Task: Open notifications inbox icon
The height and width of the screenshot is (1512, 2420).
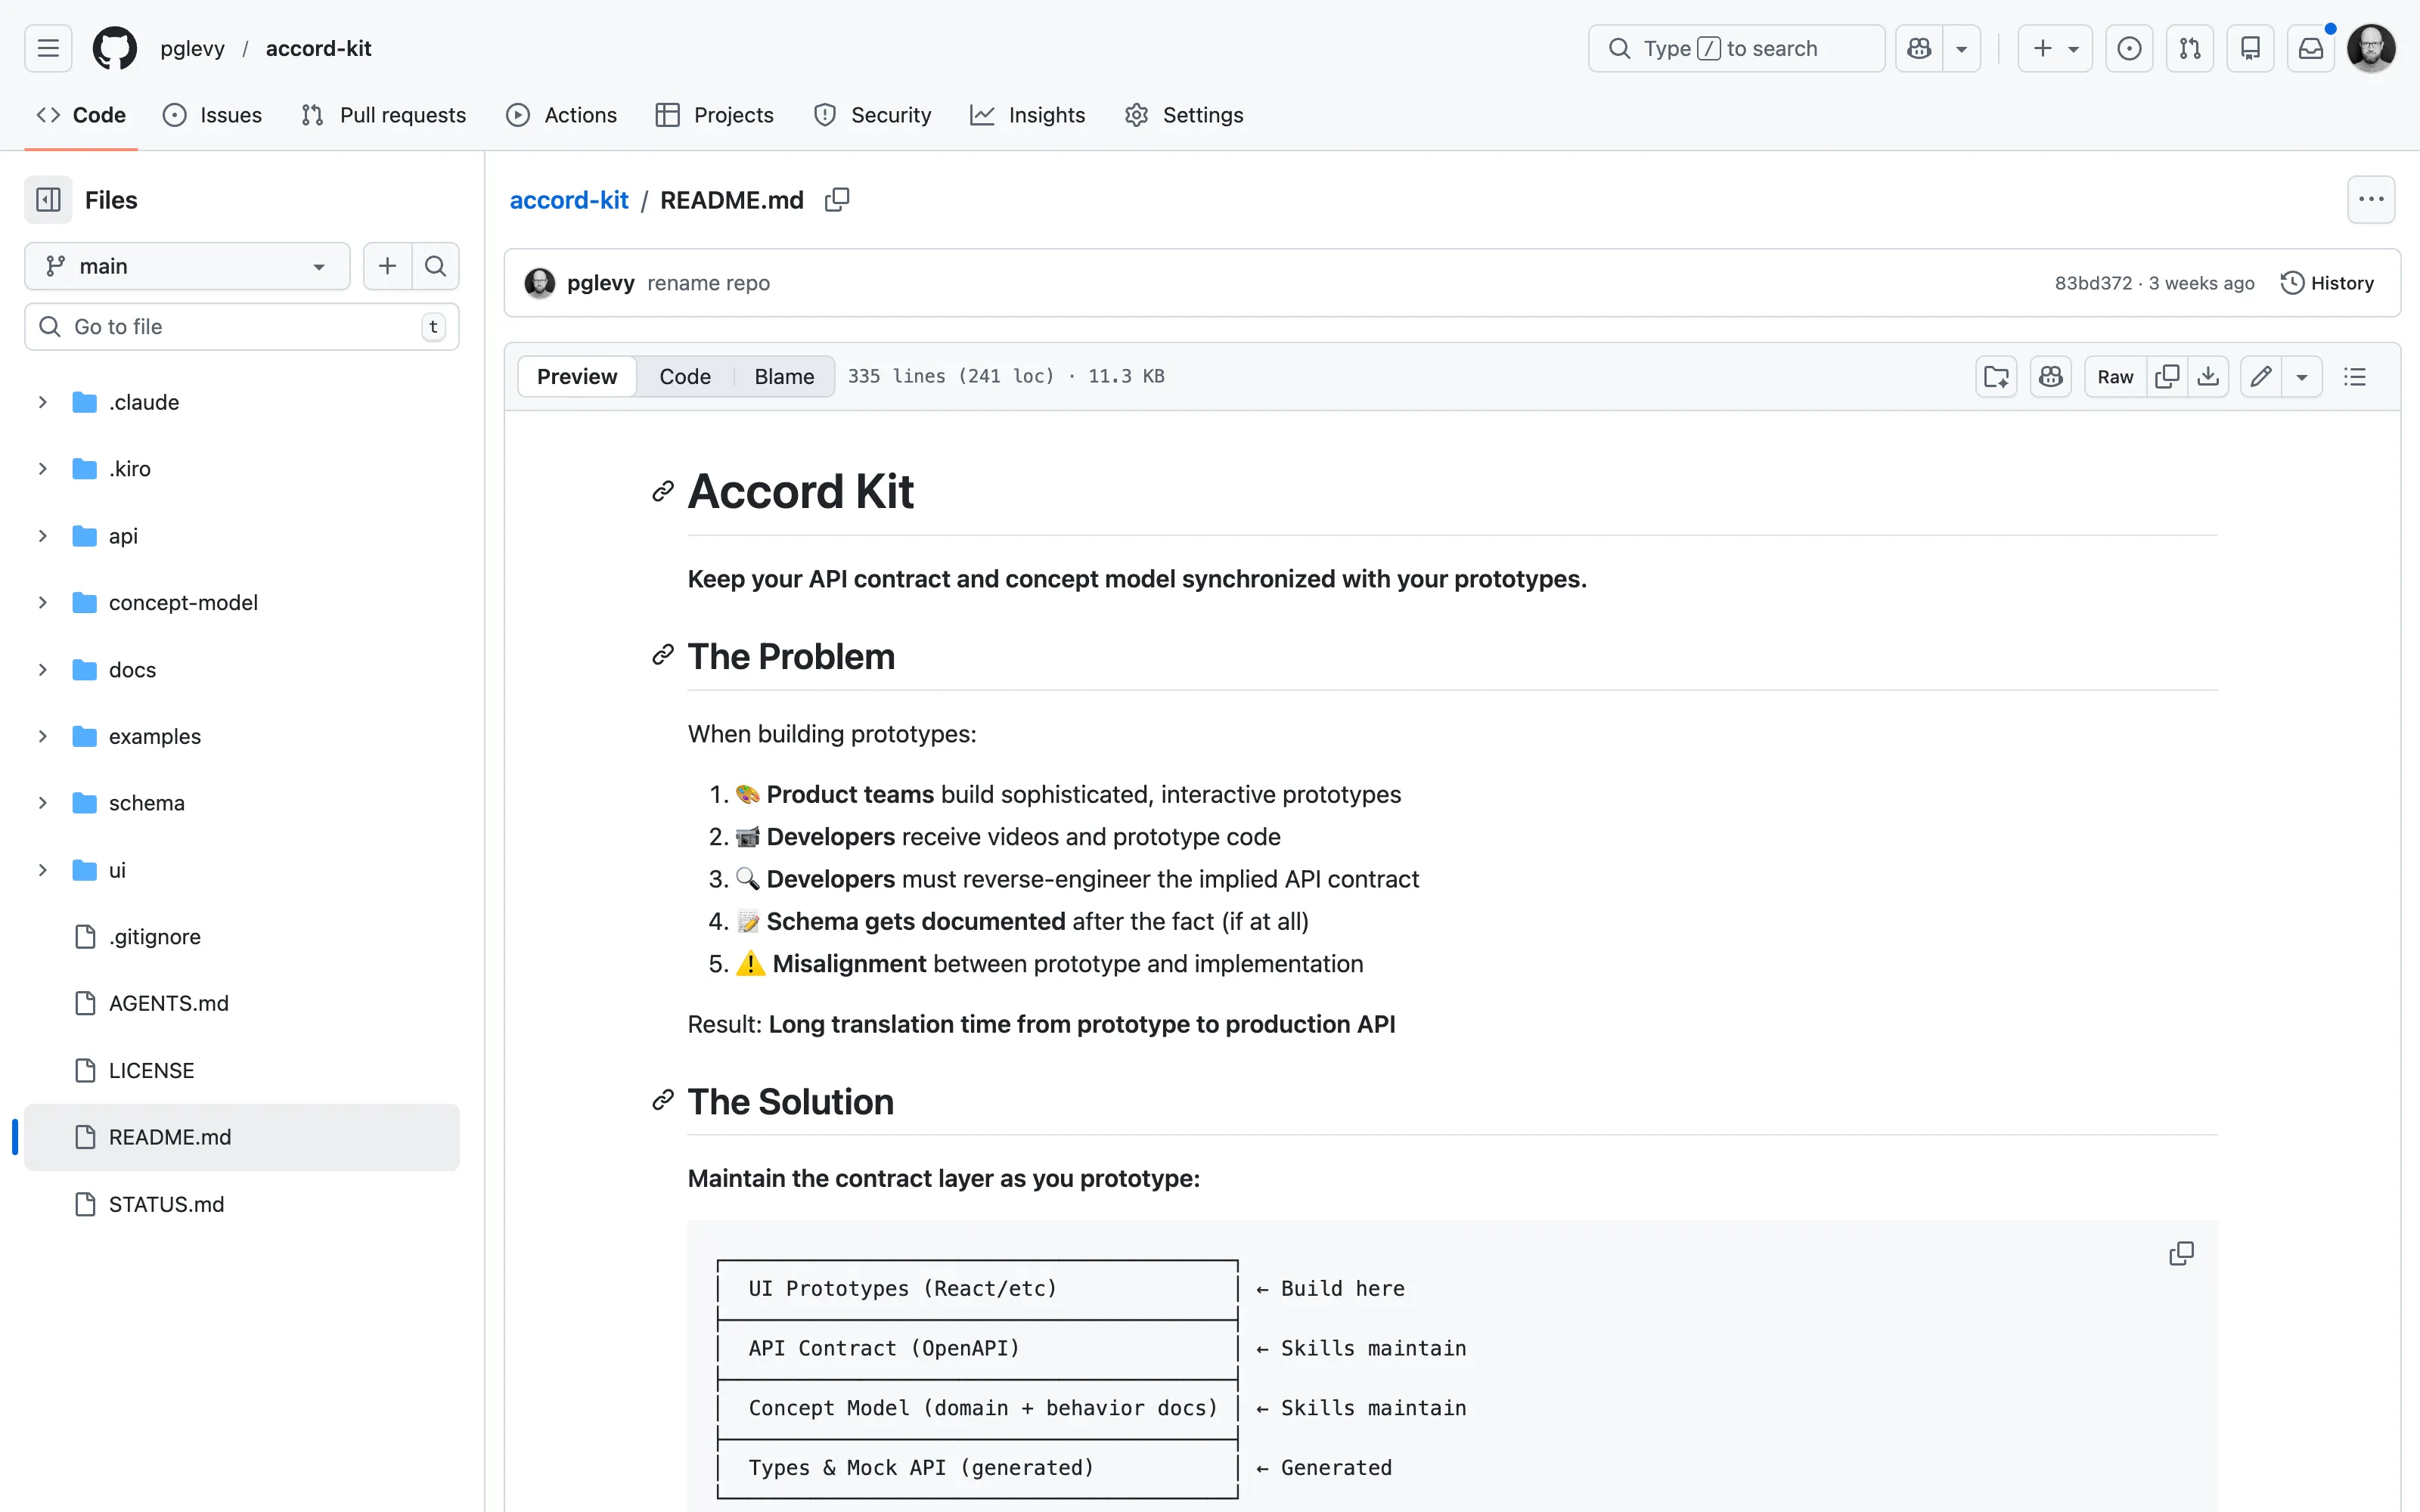Action: pyautogui.click(x=2310, y=48)
